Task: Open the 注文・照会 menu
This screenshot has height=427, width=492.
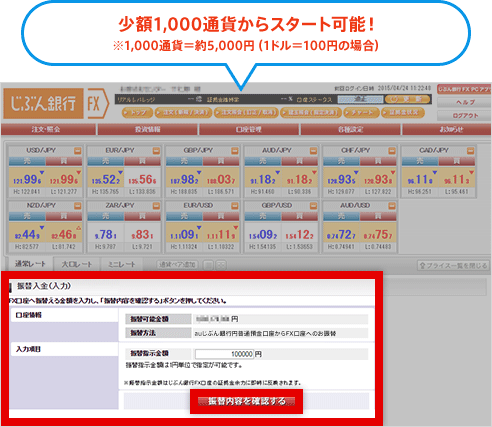Action: 48,129
